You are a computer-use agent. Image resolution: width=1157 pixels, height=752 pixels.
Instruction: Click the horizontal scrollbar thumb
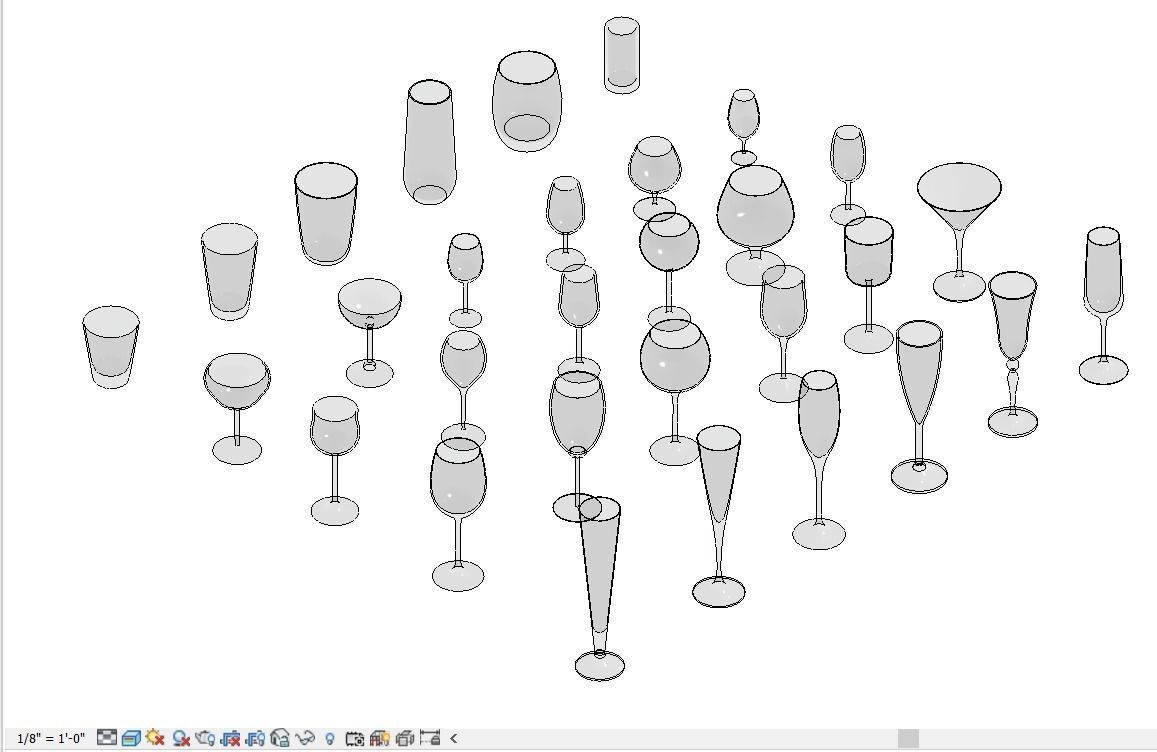(908, 738)
